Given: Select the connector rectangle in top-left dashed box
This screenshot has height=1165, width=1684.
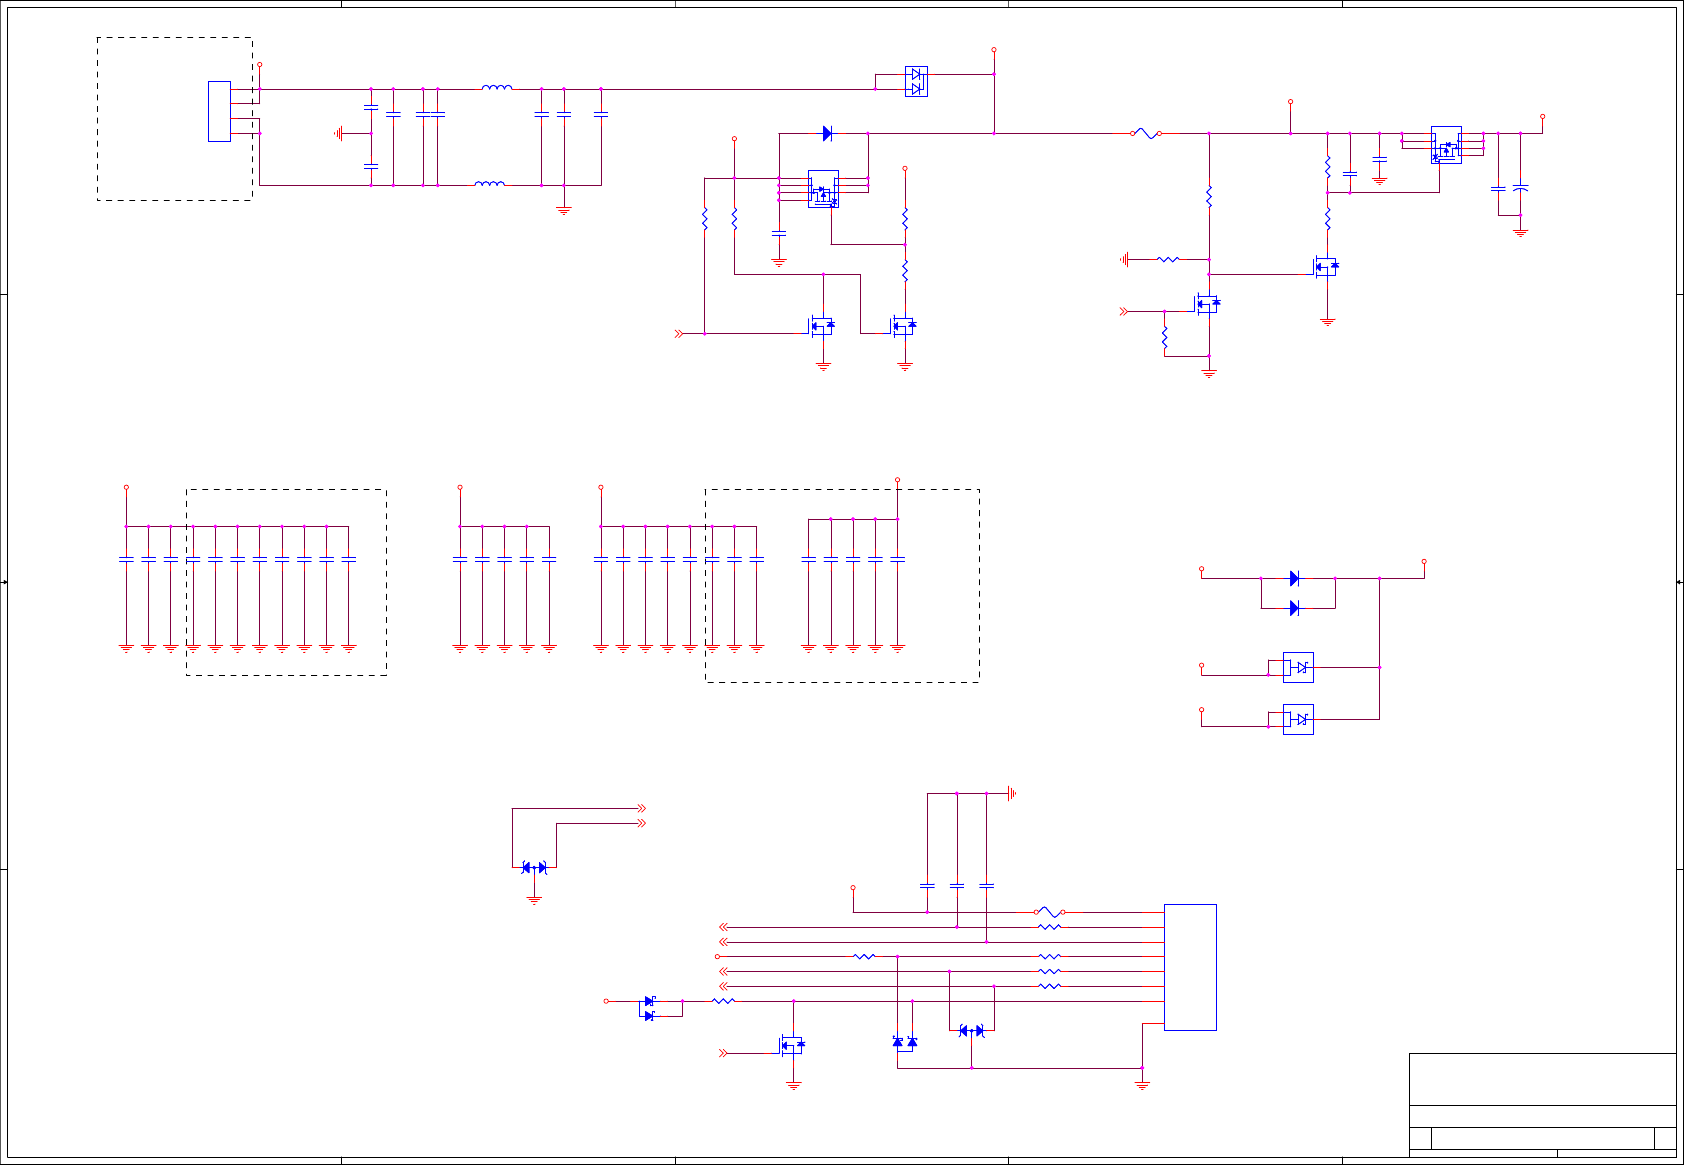Looking at the screenshot, I should click(x=219, y=111).
